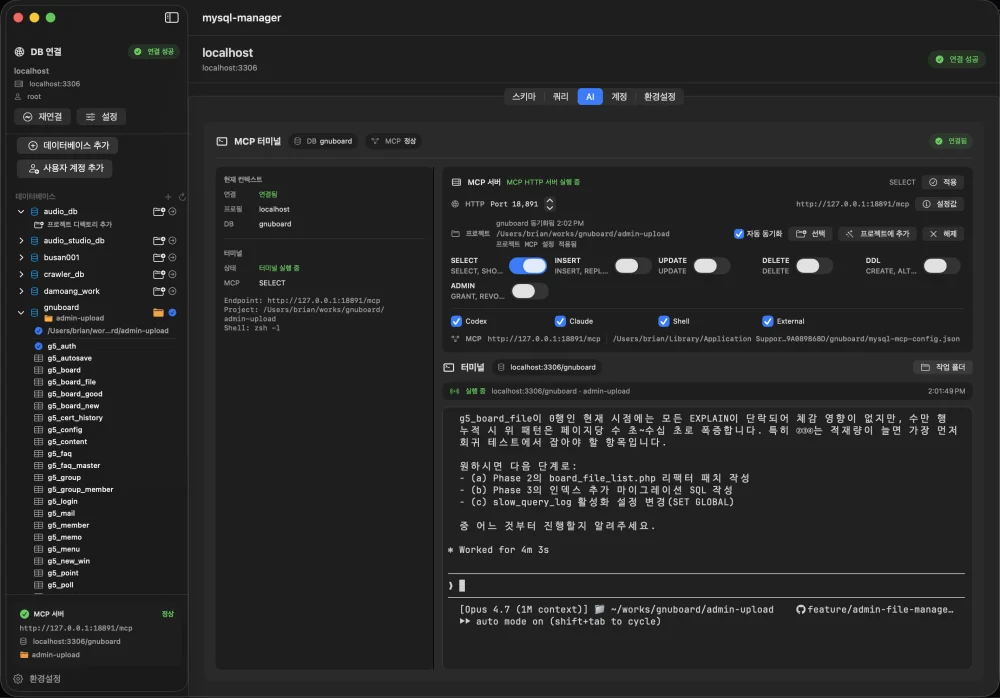Expand the damoang_work database

click(x=21, y=291)
